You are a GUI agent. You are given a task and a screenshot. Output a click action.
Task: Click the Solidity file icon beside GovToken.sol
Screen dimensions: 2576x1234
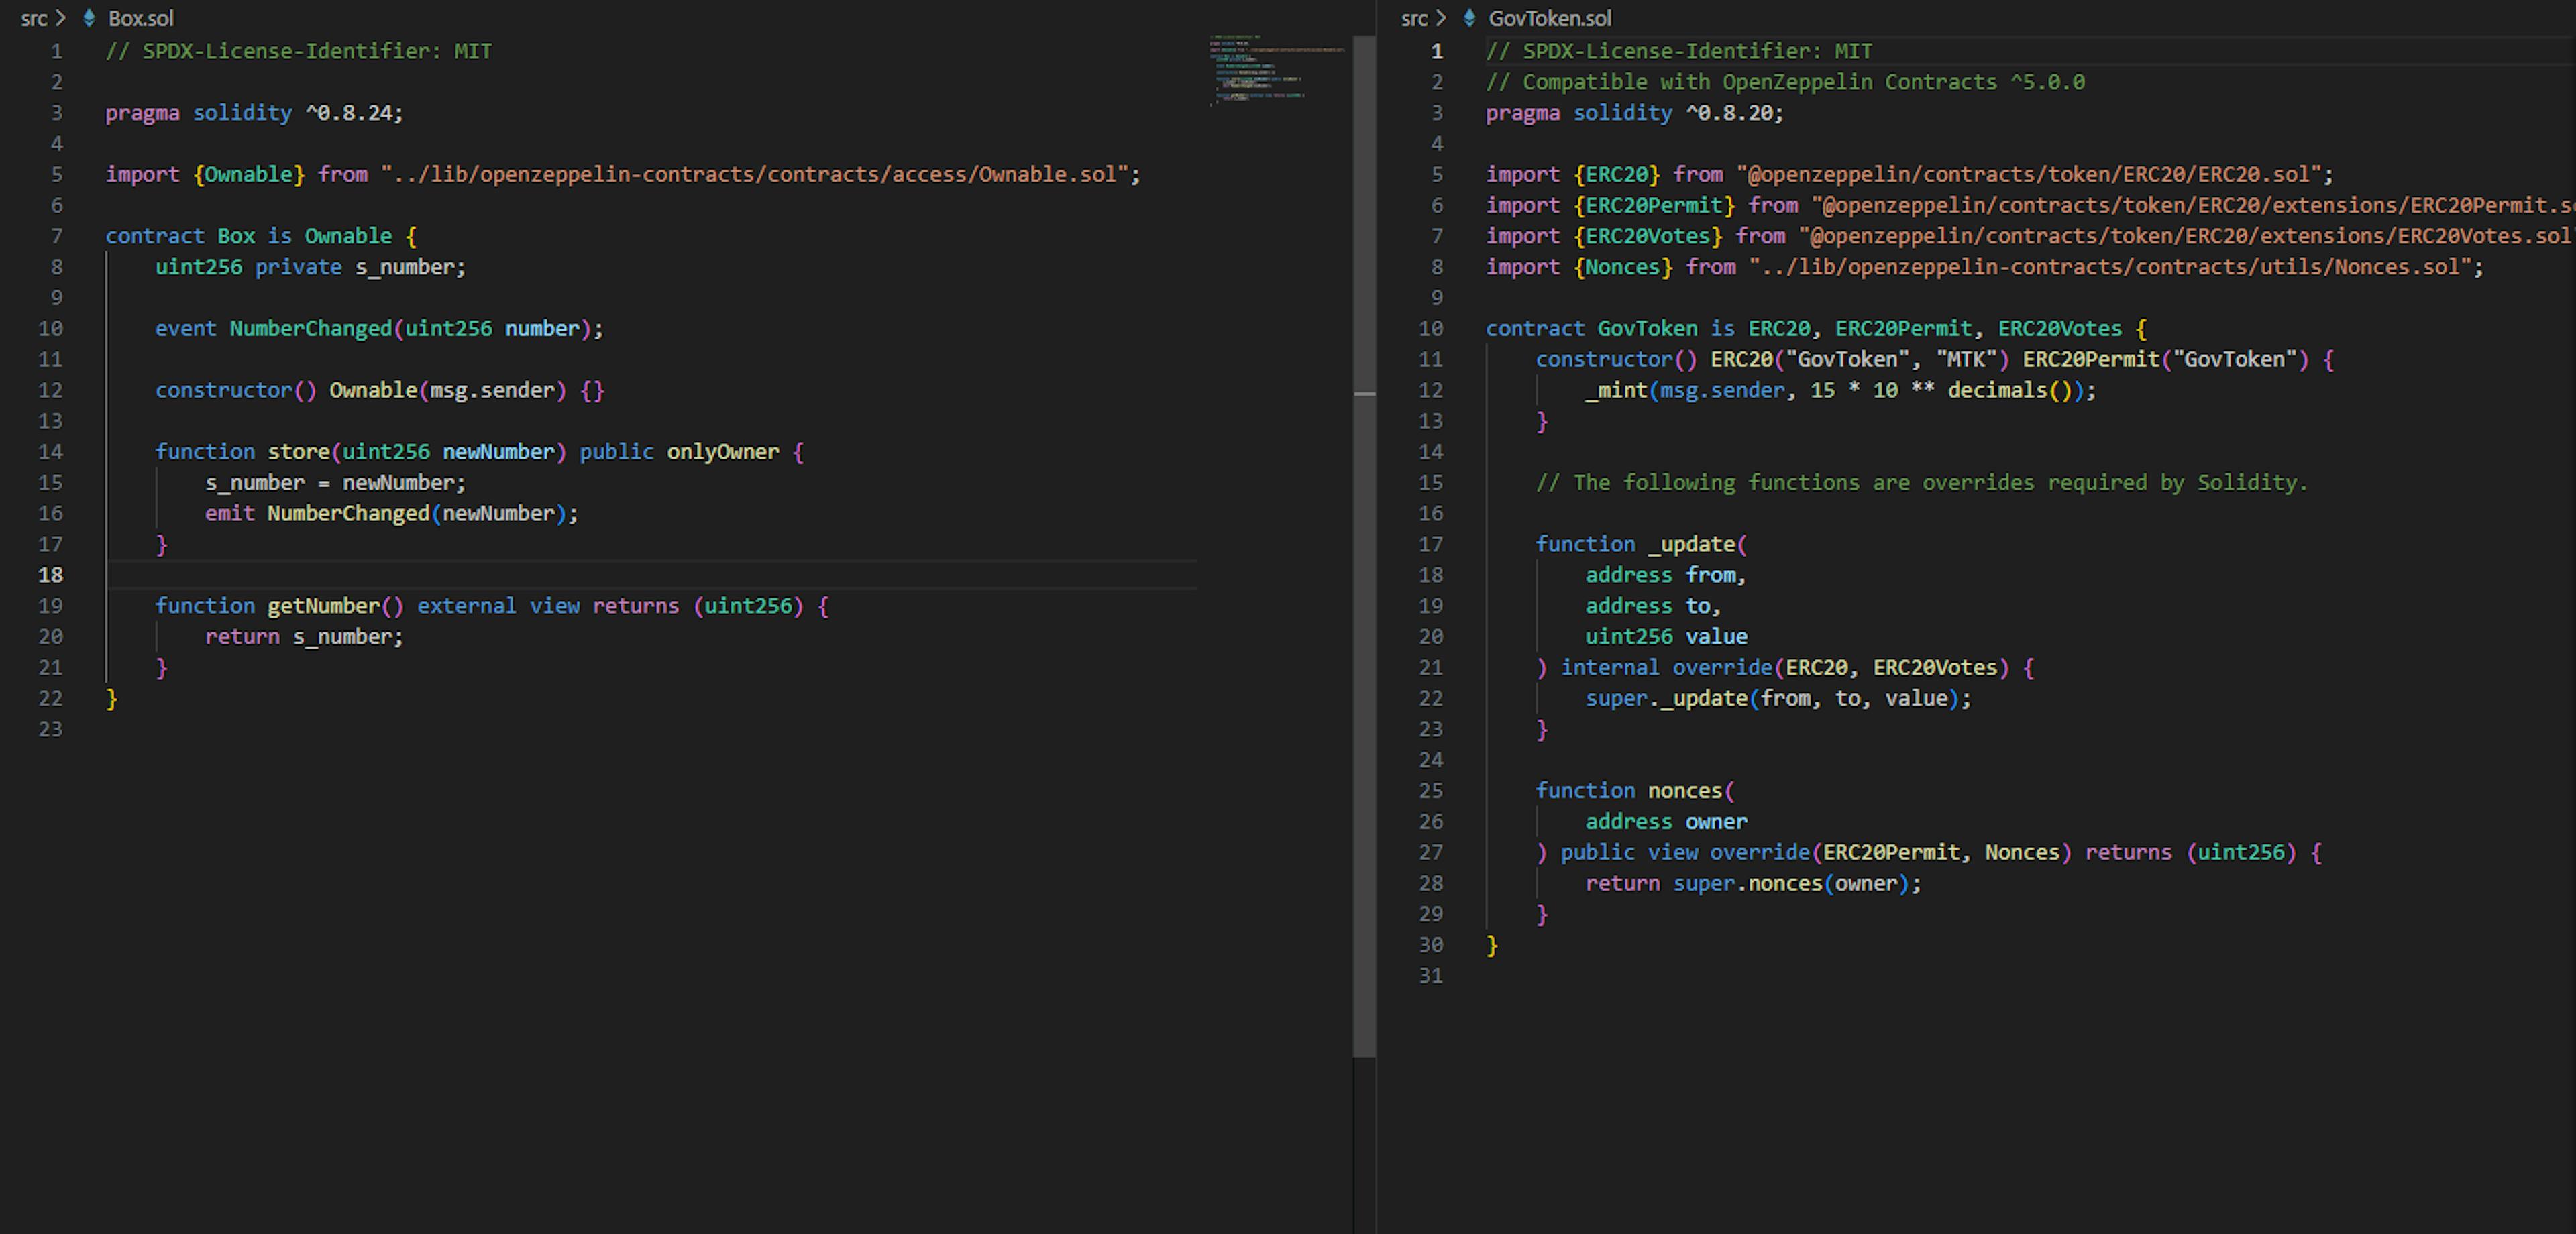(1469, 18)
